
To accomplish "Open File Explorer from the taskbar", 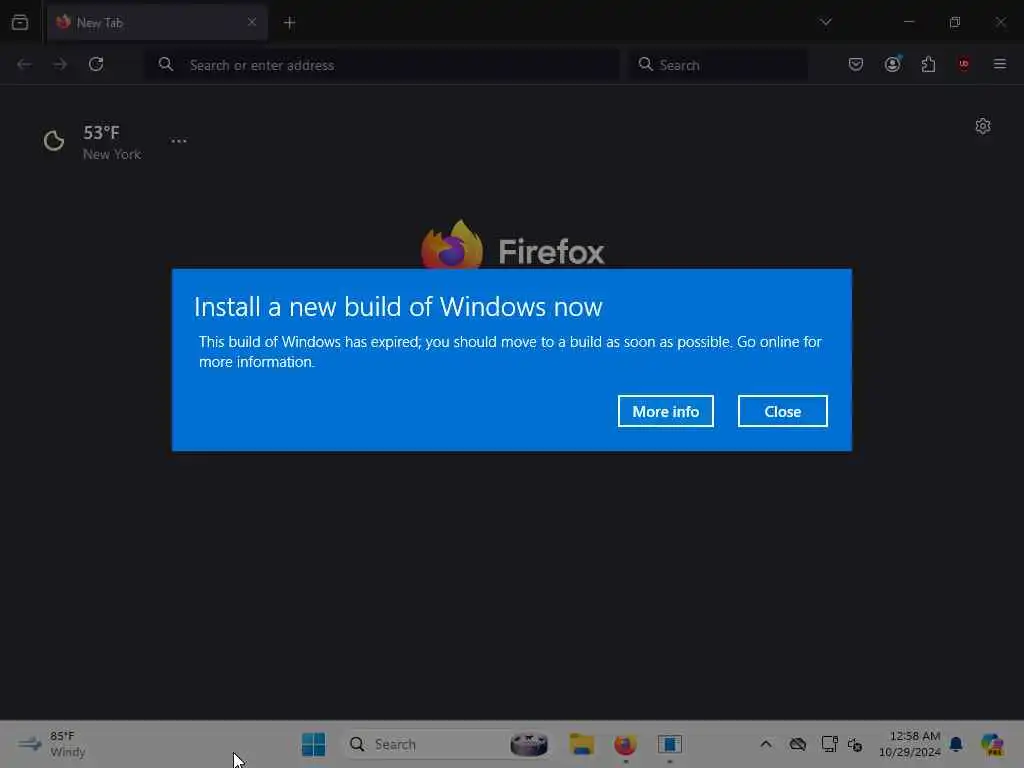I will (581, 744).
